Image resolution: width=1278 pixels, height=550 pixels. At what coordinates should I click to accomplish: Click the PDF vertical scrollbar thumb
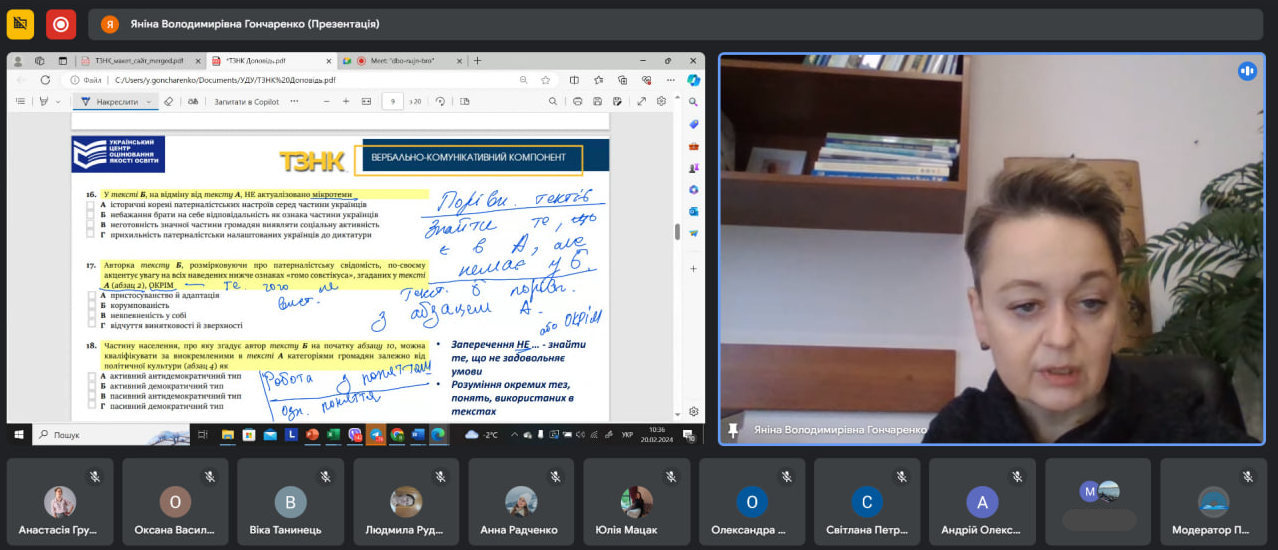[x=678, y=231]
